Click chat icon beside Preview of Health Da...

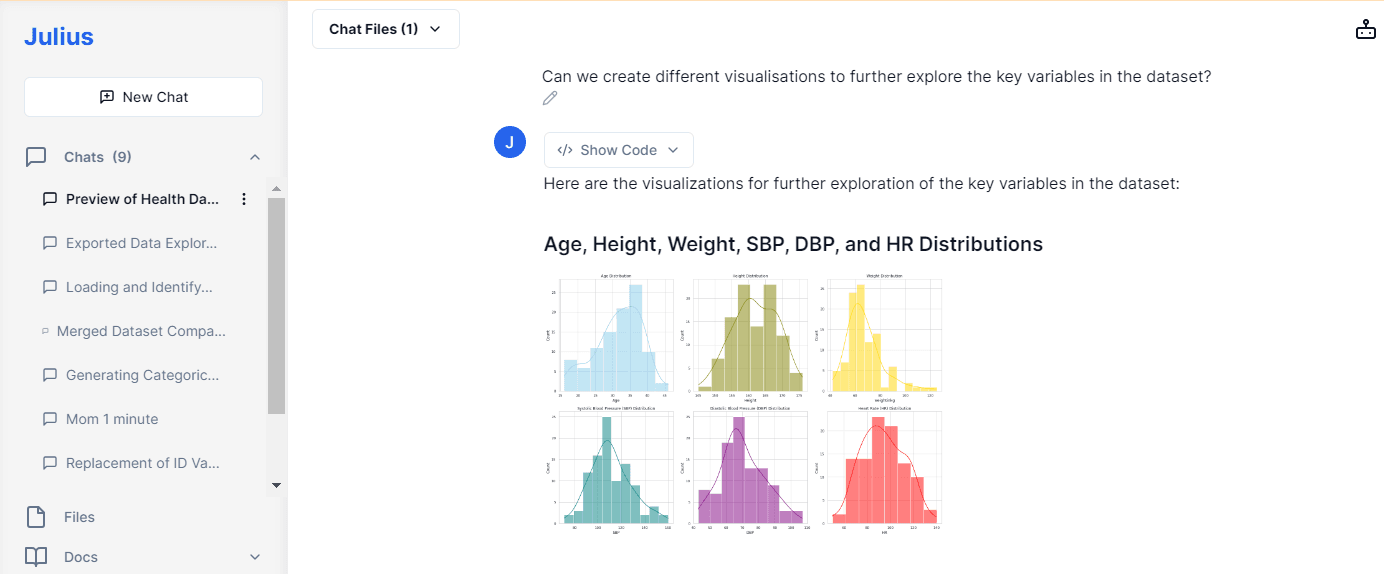(50, 199)
